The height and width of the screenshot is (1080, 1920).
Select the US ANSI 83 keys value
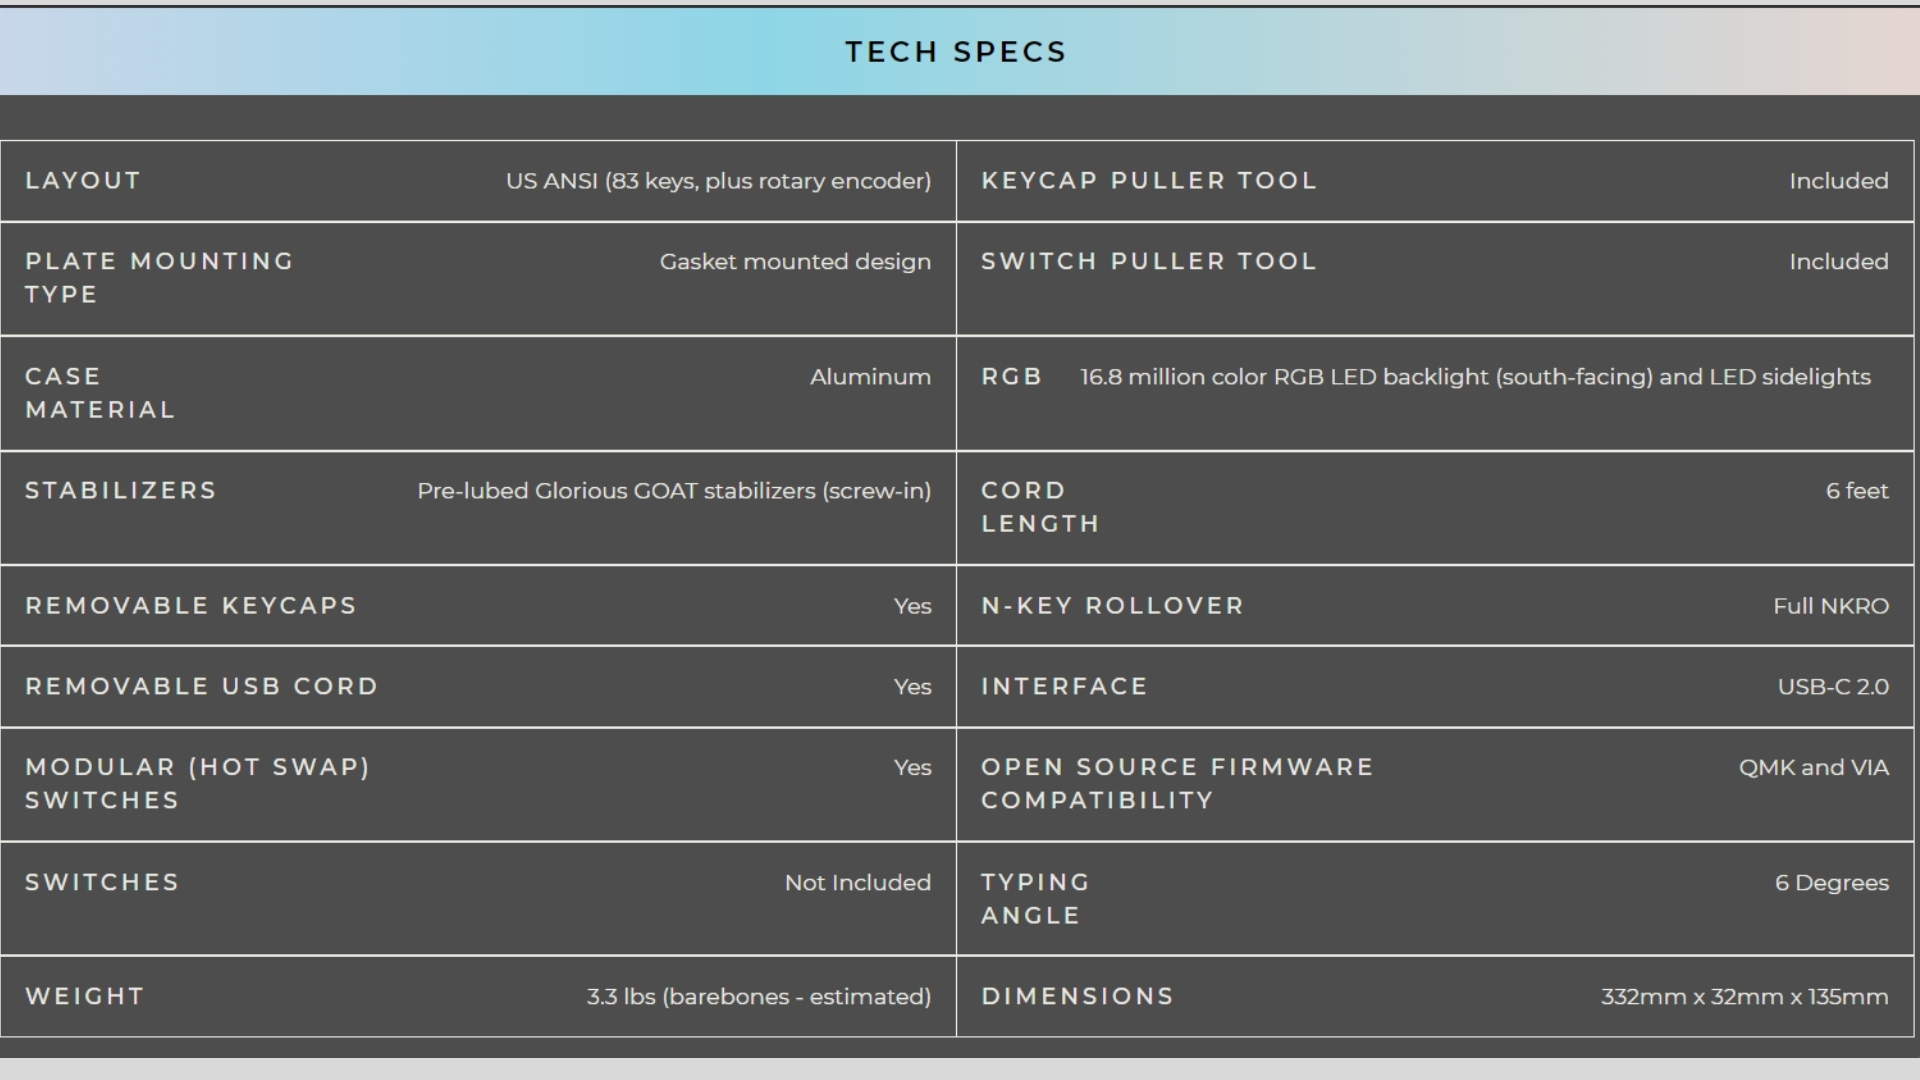pos(718,181)
